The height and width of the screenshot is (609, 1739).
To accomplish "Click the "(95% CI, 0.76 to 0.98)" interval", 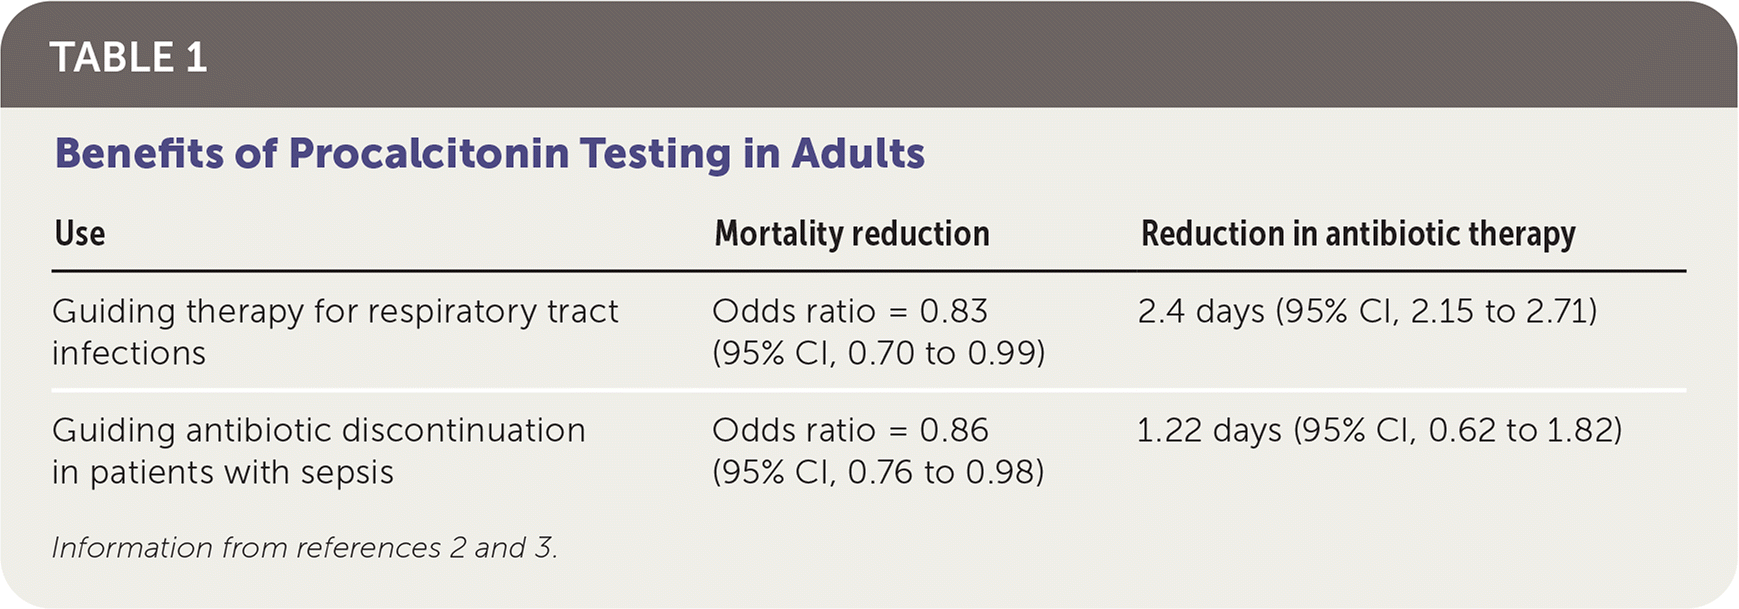I will [x=878, y=472].
